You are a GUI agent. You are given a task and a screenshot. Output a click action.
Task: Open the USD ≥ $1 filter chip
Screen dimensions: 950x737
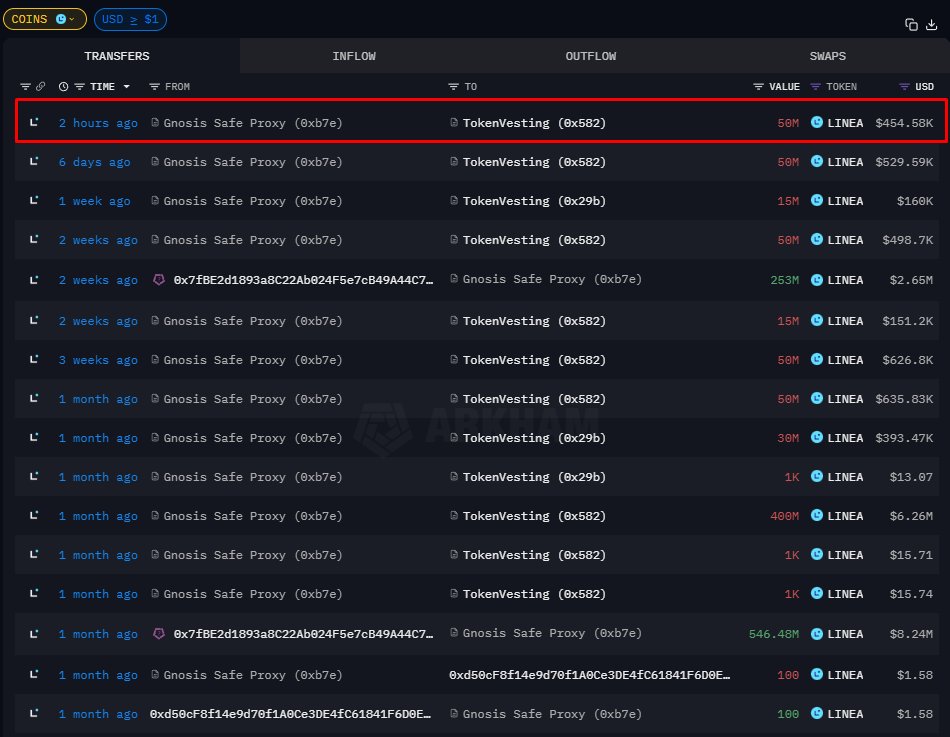(x=130, y=19)
